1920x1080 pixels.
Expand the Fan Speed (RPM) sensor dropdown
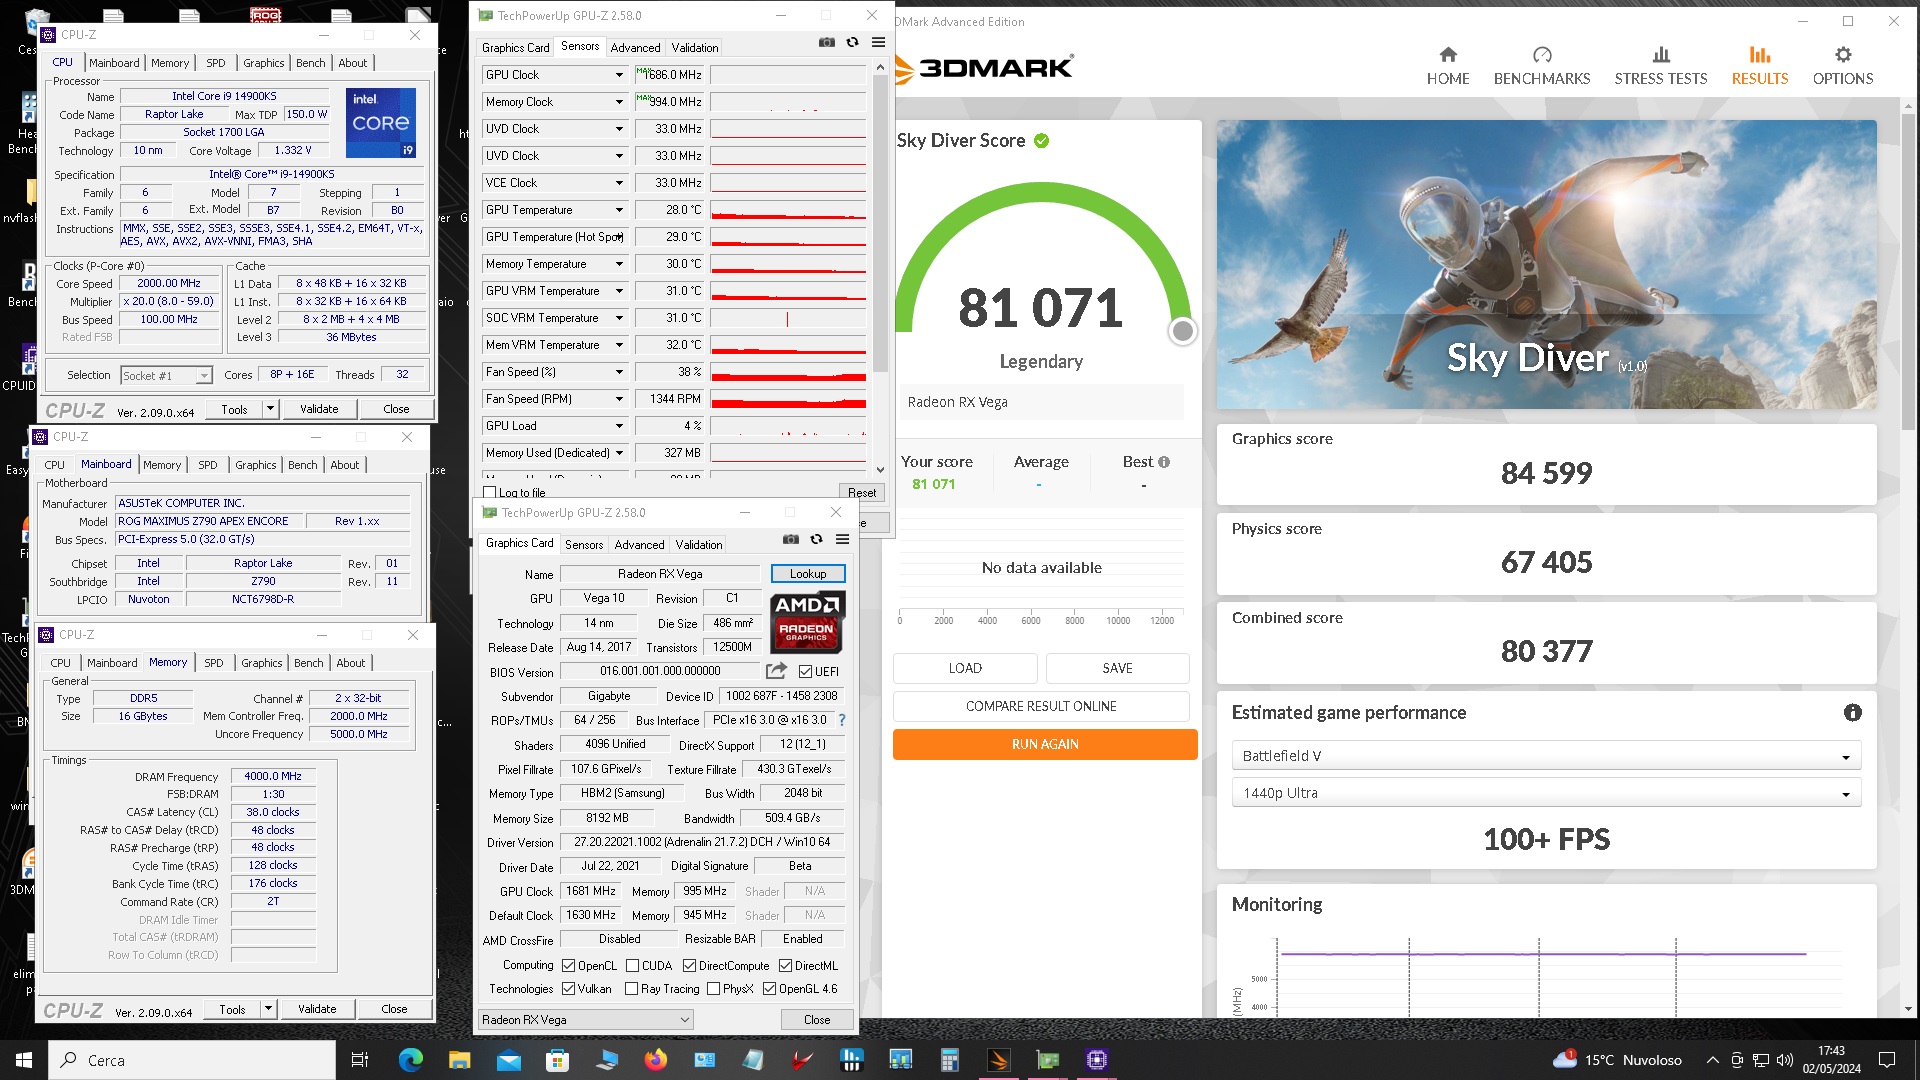click(x=619, y=399)
